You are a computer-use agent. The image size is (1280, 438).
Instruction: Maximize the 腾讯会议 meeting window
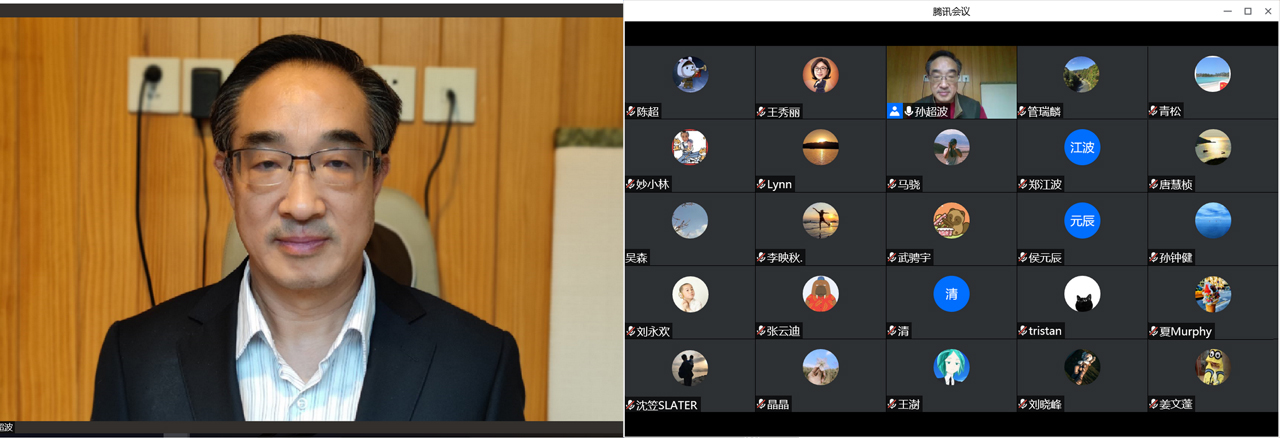point(1247,11)
